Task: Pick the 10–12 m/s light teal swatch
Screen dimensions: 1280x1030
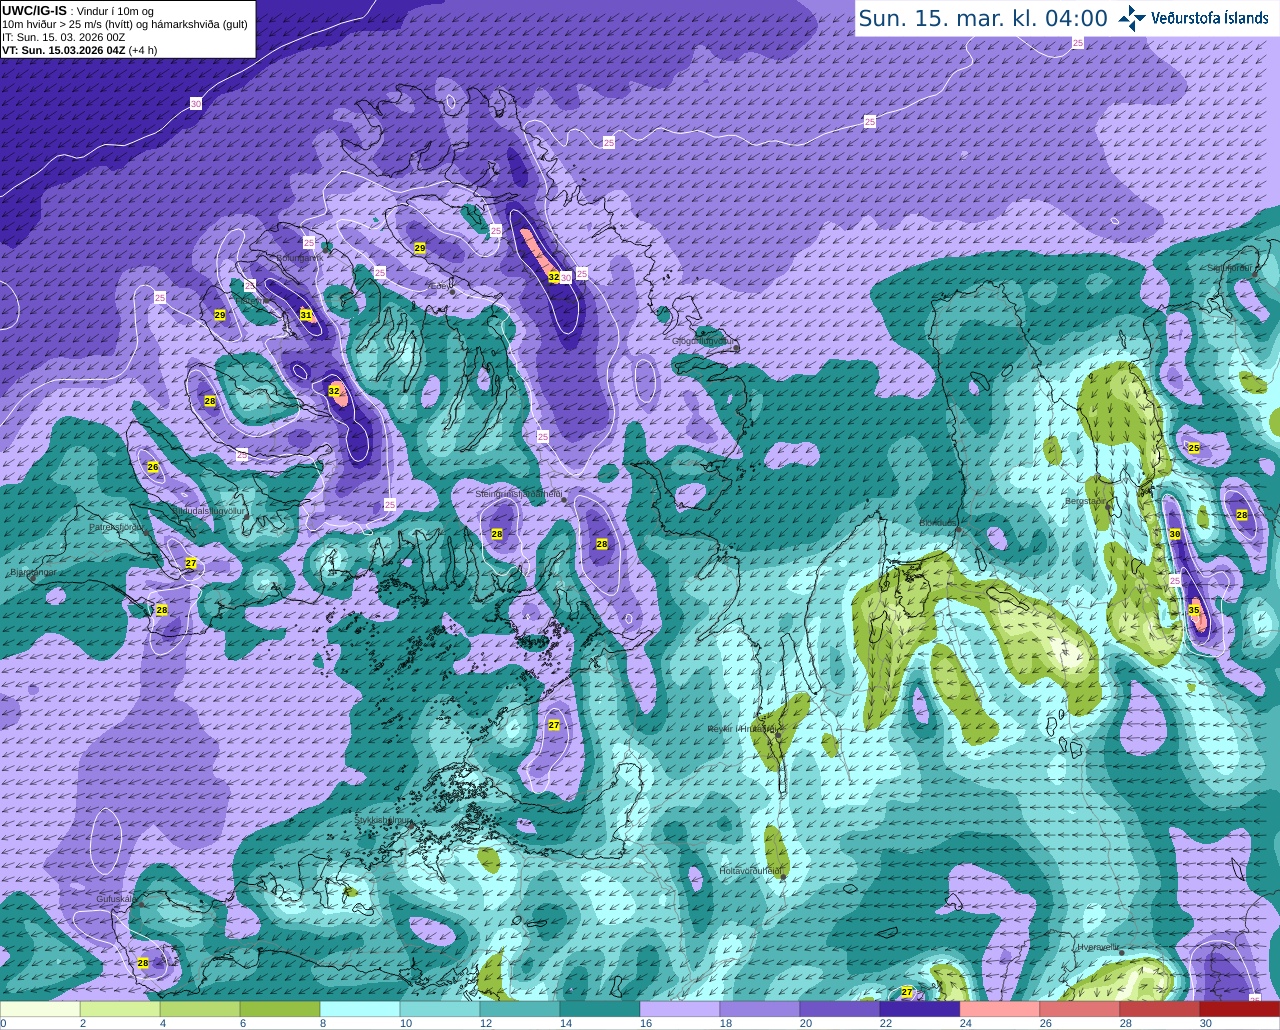Action: [x=440, y=1009]
